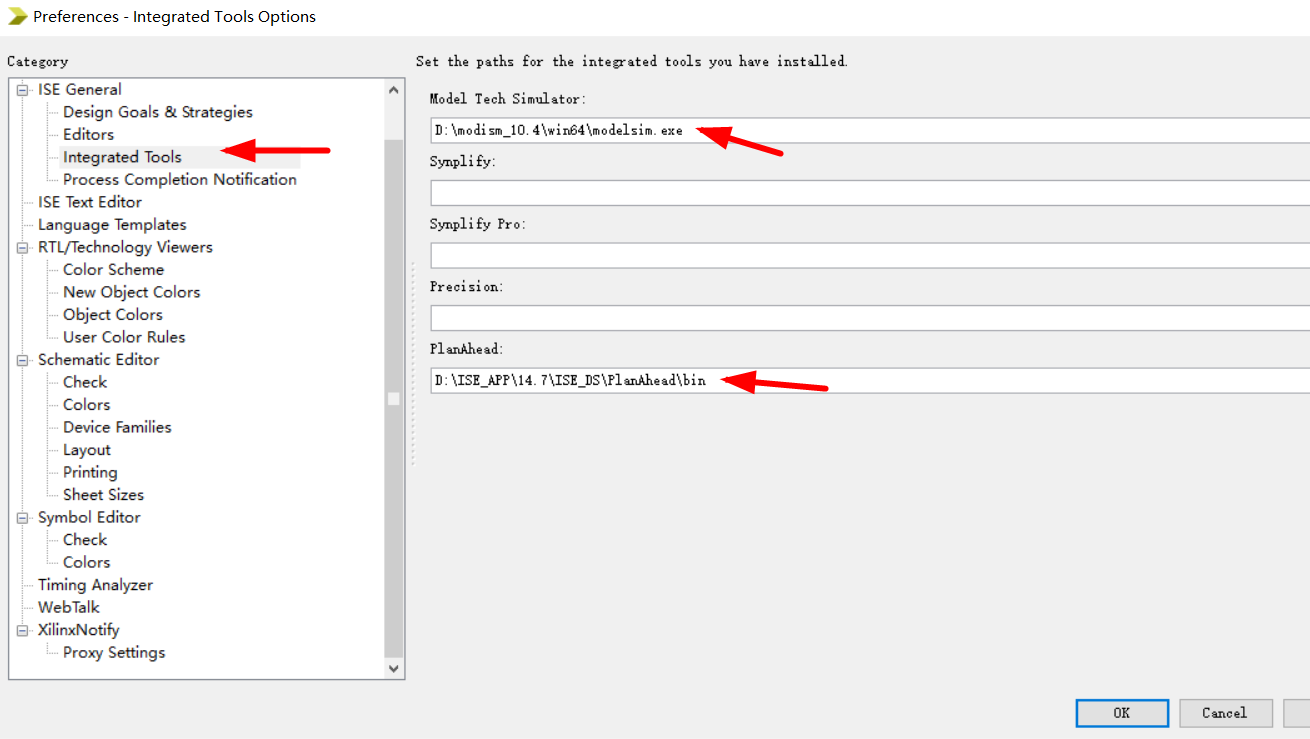Confirm preferences with OK button

1122,713
